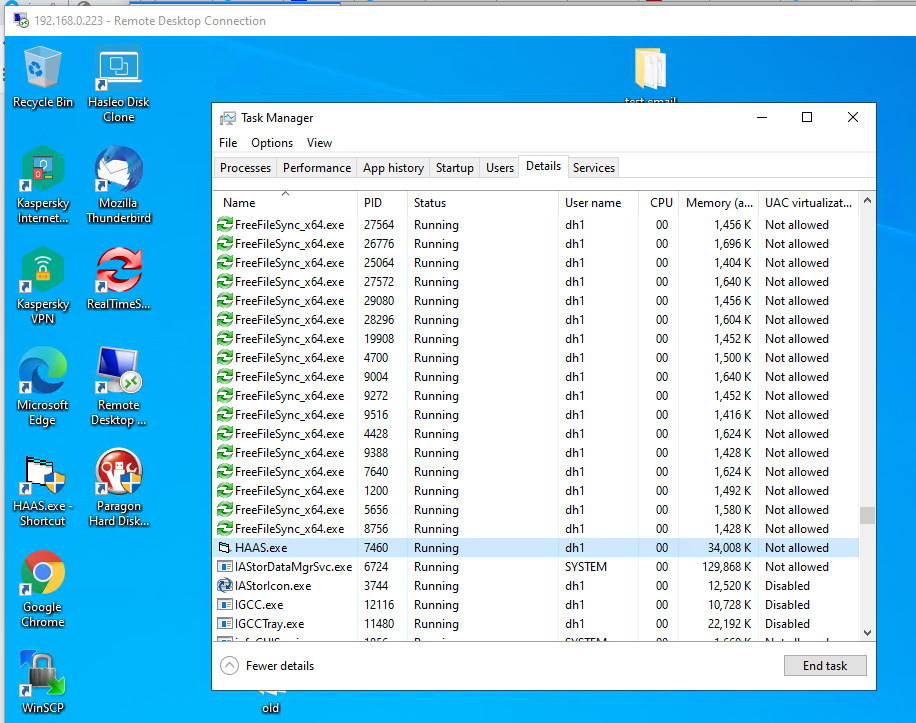Switch to the Startup tab
The height and width of the screenshot is (723, 916).
point(454,168)
